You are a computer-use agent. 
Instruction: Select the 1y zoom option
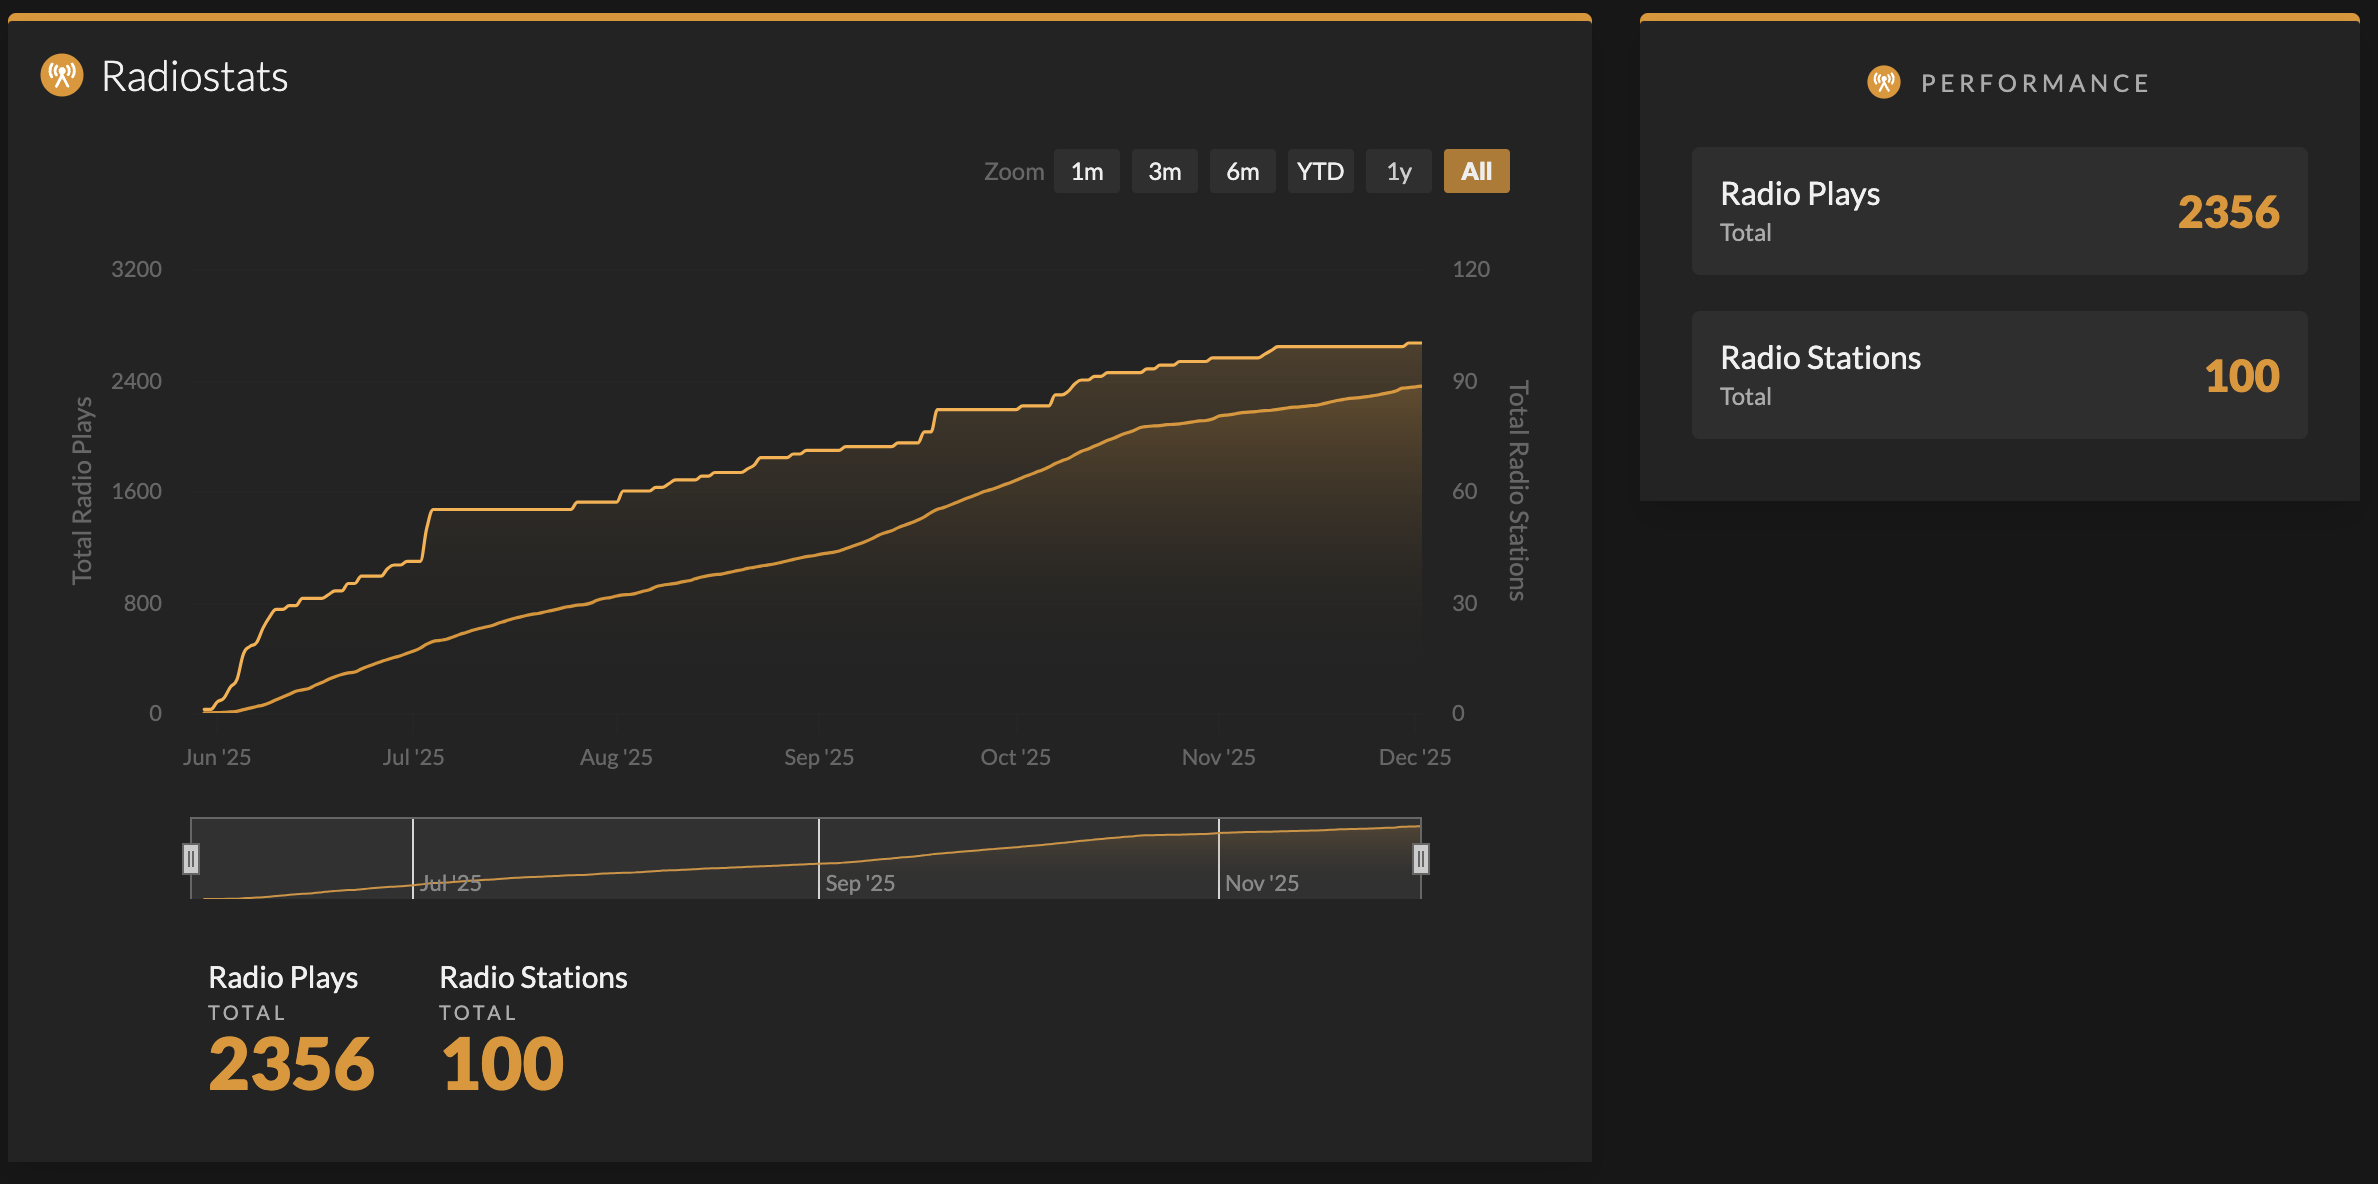pos(1398,171)
